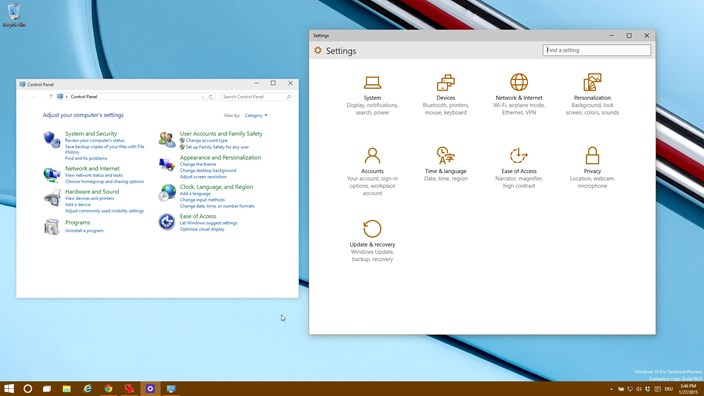Image resolution: width=704 pixels, height=396 pixels.
Task: Click the Change desktop background link
Action: [x=208, y=171]
